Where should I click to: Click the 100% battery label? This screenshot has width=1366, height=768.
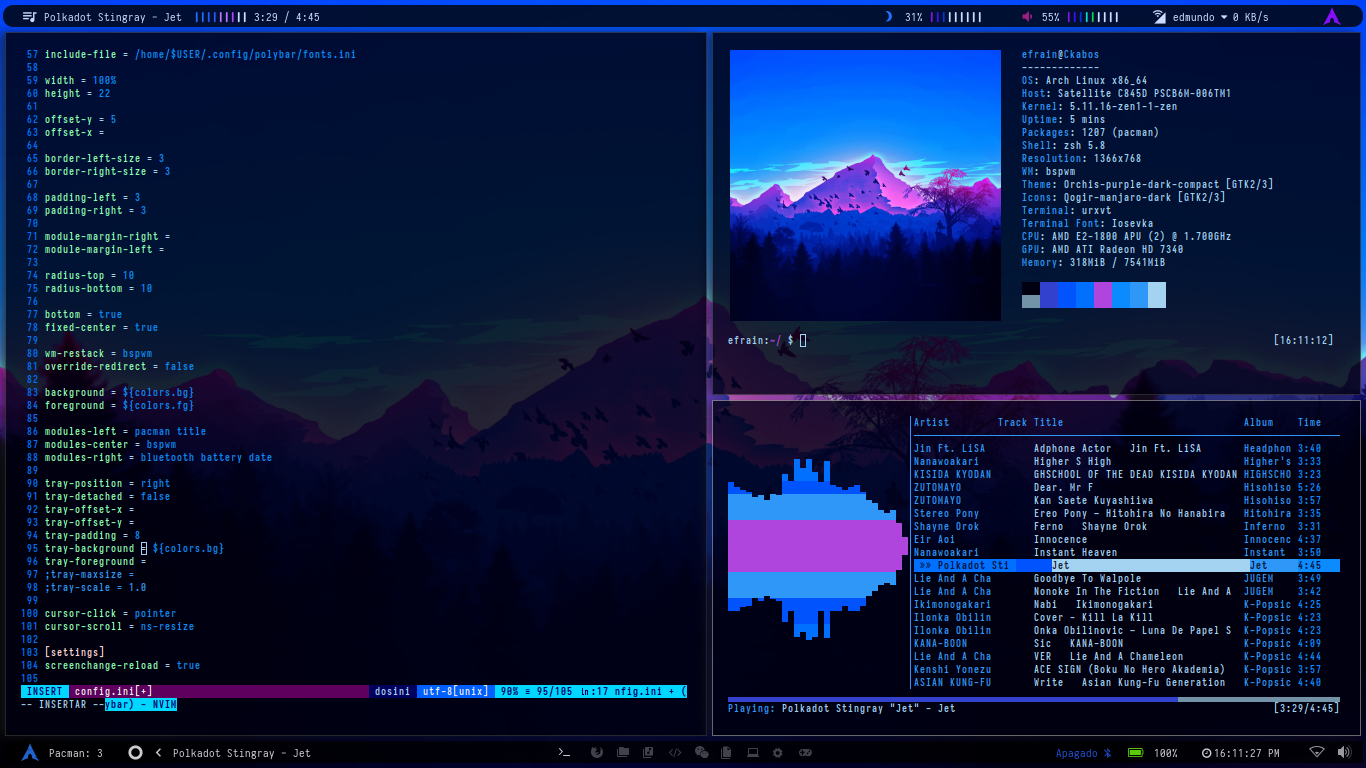(x=1165, y=753)
